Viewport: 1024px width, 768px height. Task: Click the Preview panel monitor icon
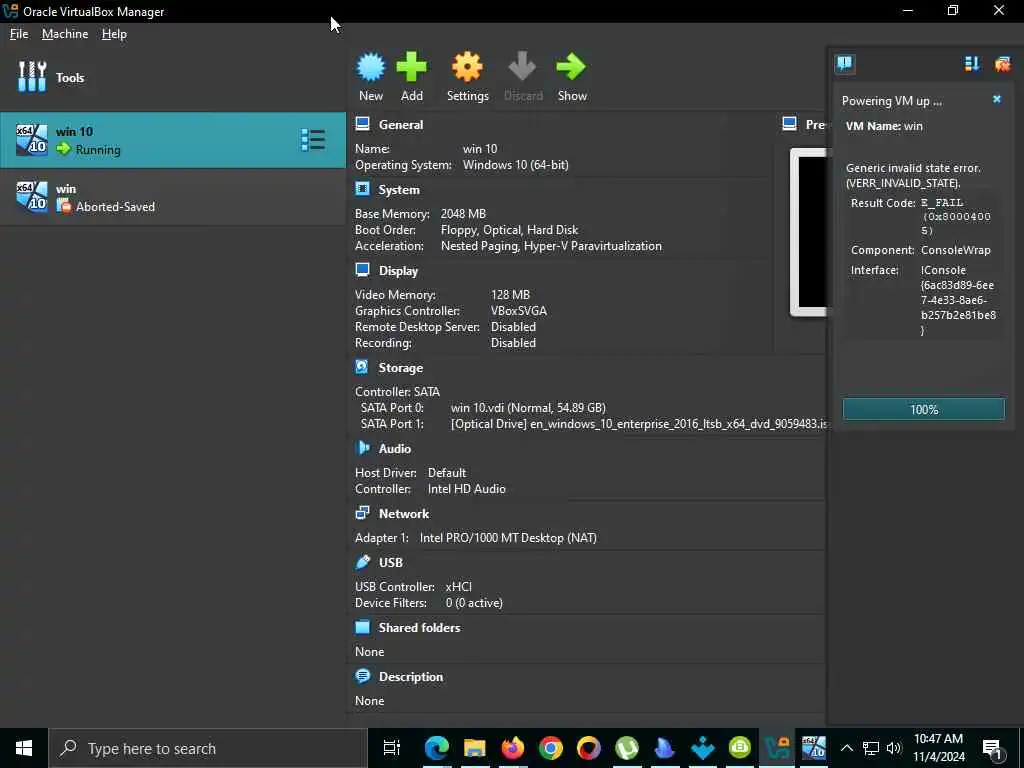[x=790, y=124]
